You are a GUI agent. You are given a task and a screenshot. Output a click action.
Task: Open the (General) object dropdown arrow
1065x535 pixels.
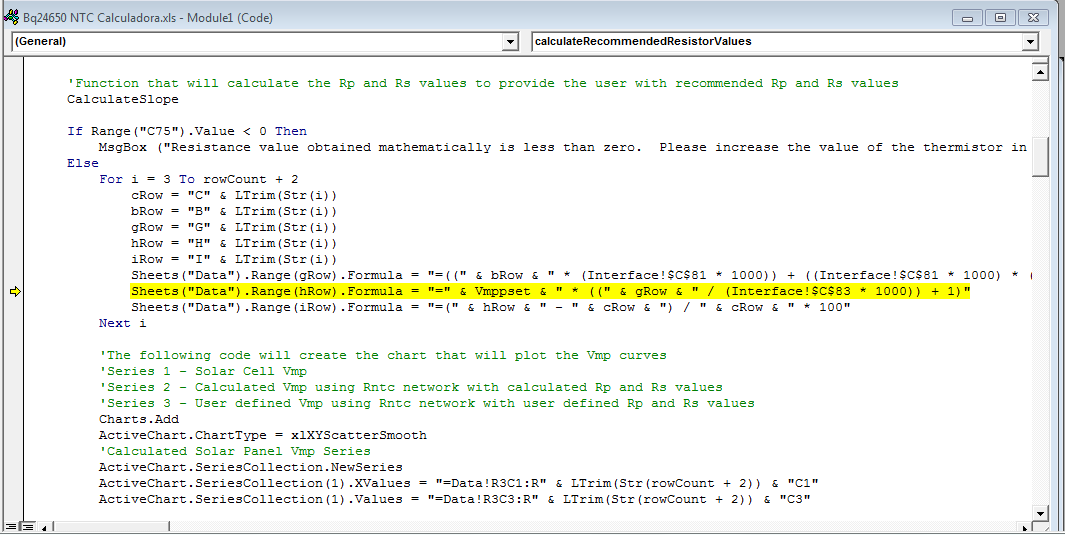(x=511, y=42)
